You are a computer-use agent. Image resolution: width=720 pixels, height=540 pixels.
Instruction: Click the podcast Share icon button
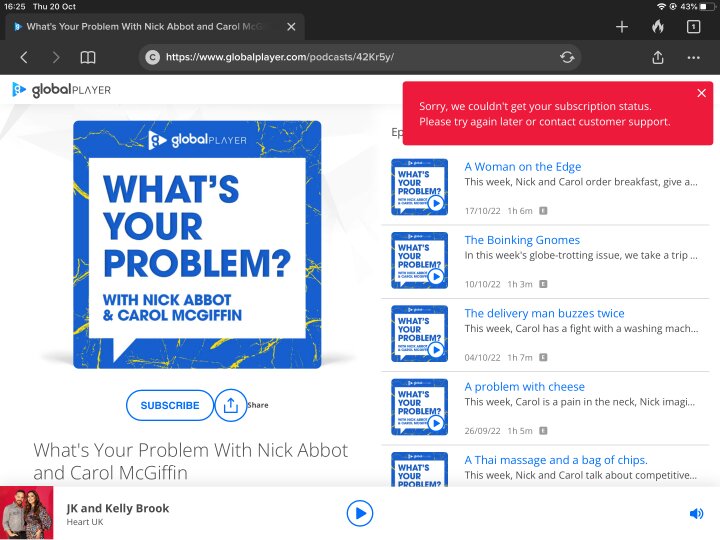pyautogui.click(x=231, y=405)
